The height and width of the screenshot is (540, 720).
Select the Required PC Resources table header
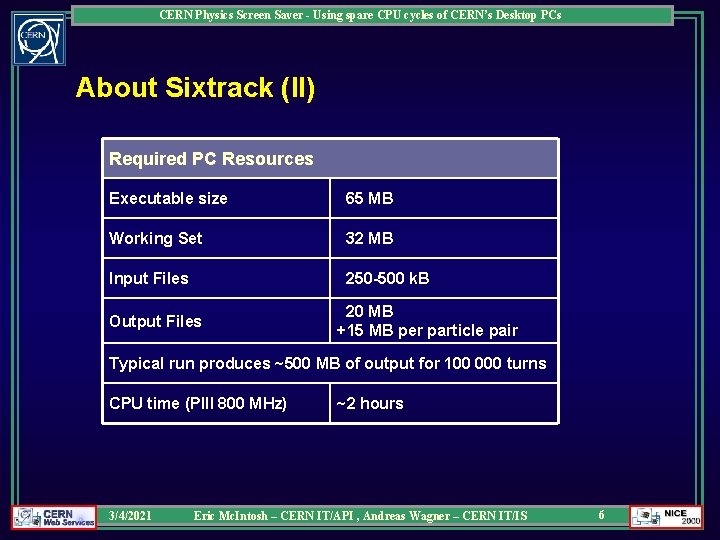[x=330, y=159]
